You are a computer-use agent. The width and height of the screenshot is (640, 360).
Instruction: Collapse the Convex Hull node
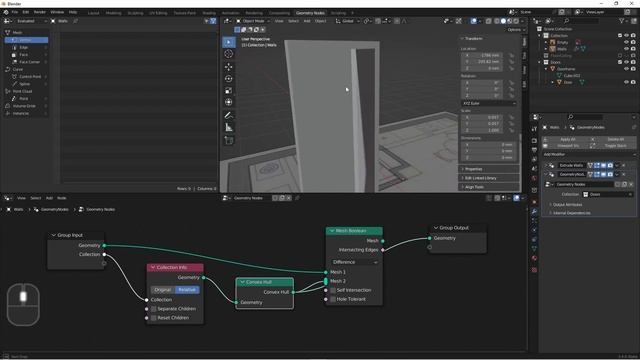[x=242, y=282]
